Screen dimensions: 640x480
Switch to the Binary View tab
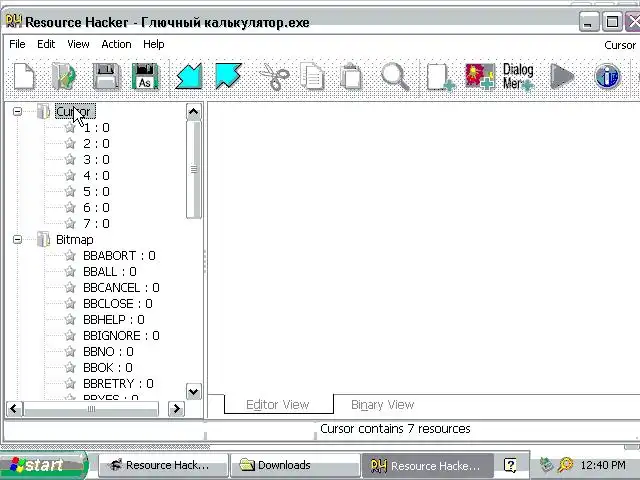click(x=382, y=404)
